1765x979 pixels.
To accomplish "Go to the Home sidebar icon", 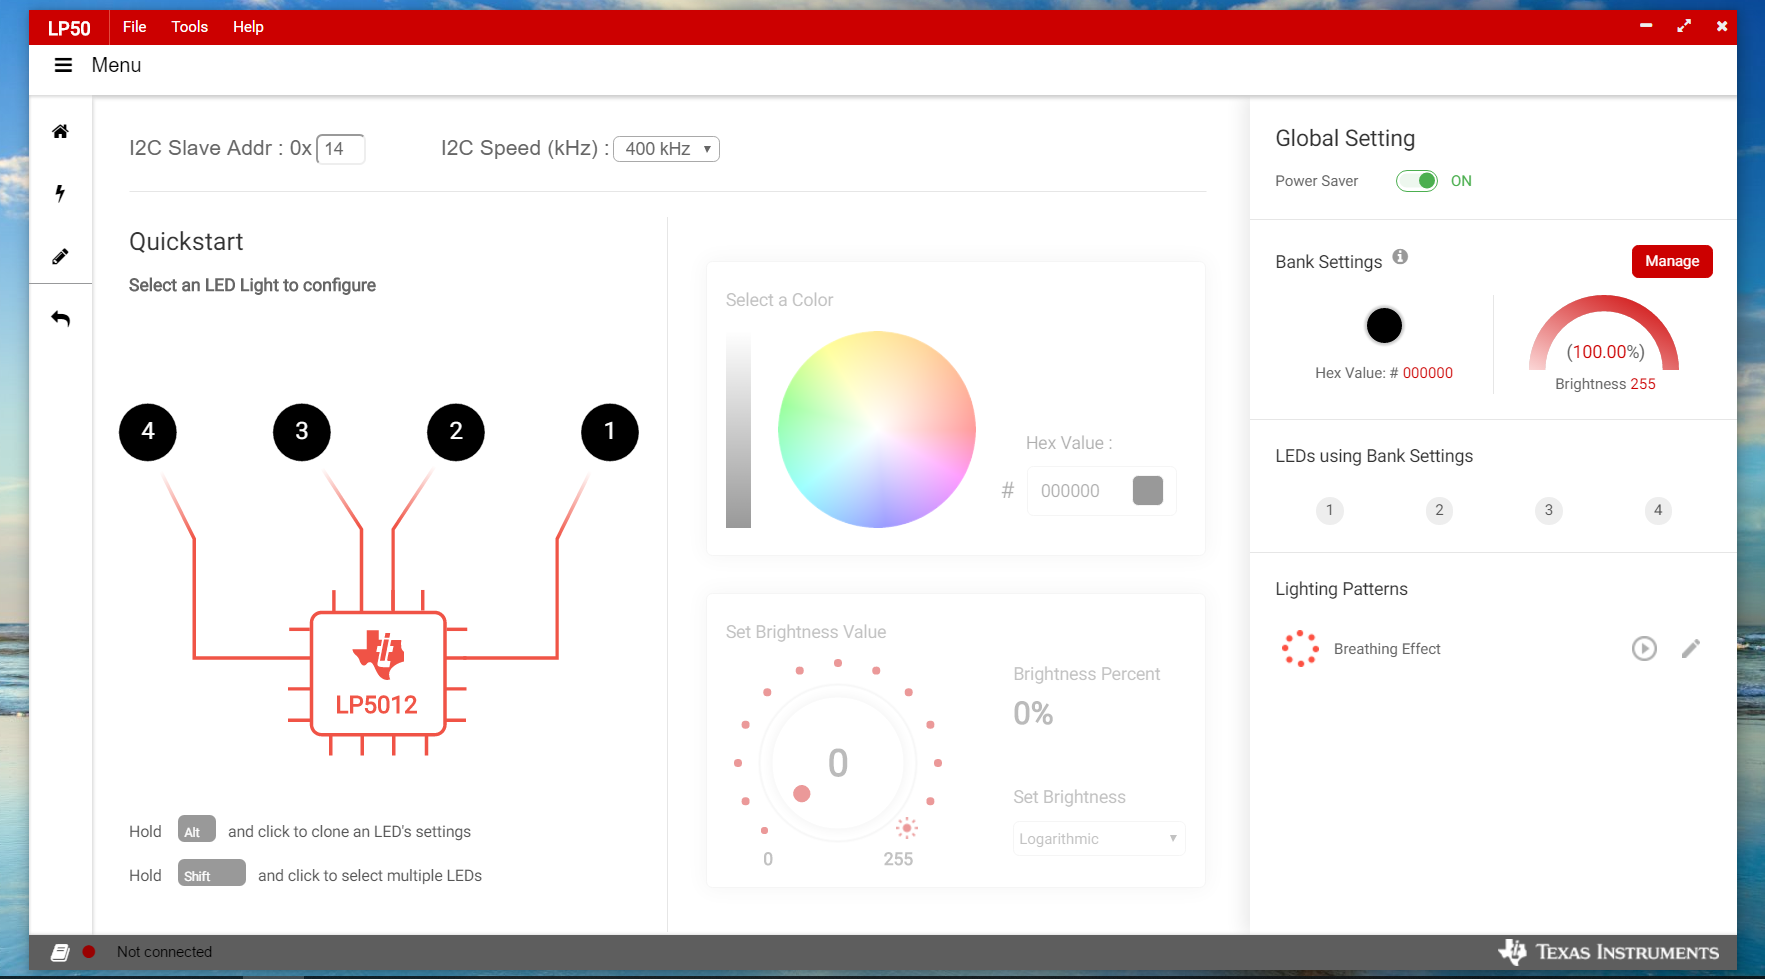I will pos(60,131).
